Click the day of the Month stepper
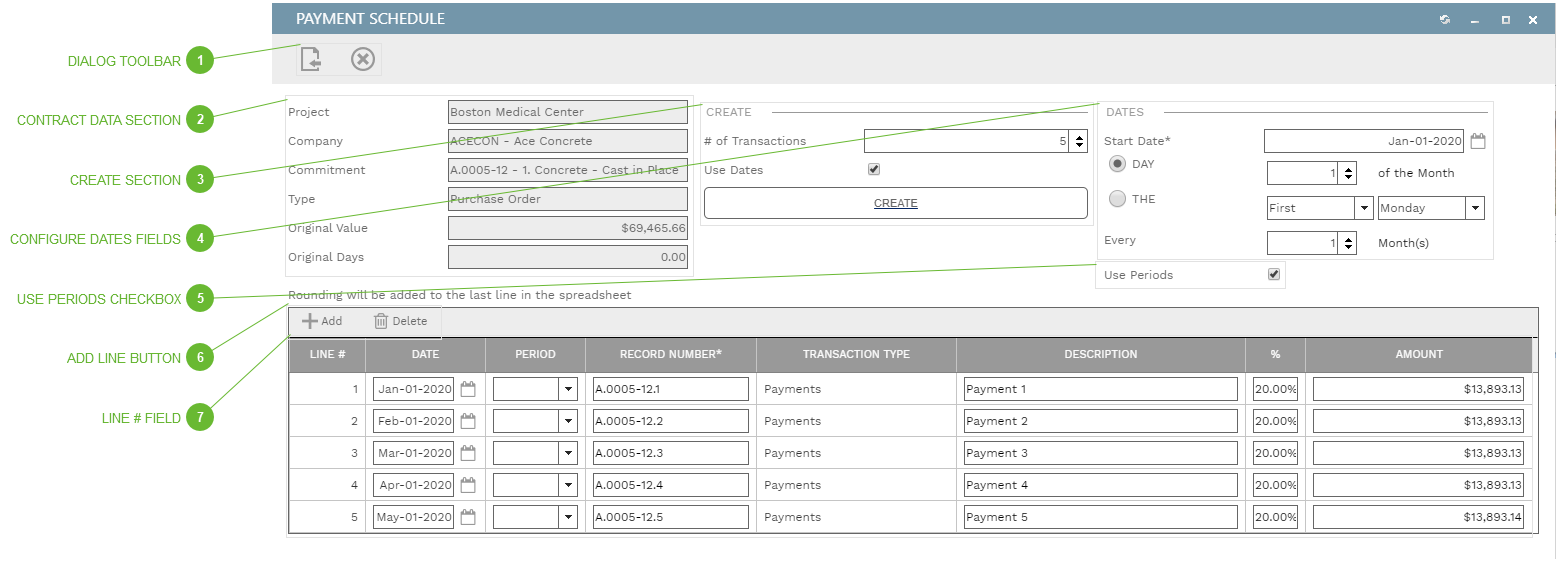The height and width of the screenshot is (562, 1559). point(1348,173)
